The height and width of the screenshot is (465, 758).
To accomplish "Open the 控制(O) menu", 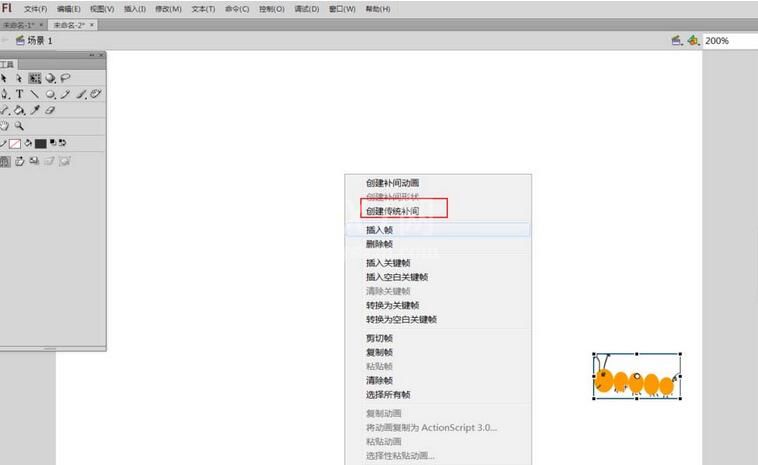I will click(272, 9).
